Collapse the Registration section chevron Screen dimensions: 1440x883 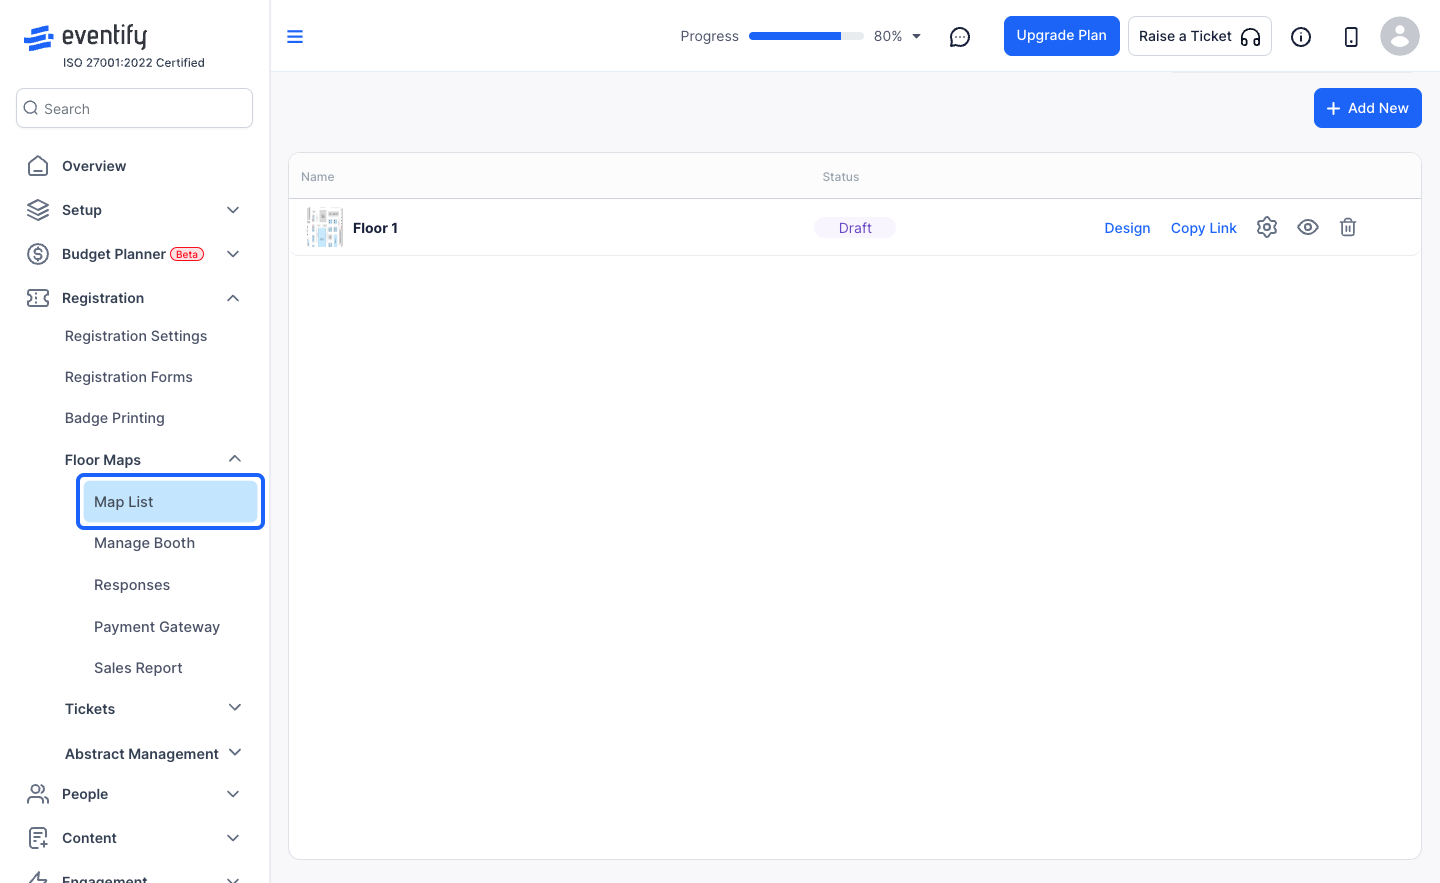233,298
